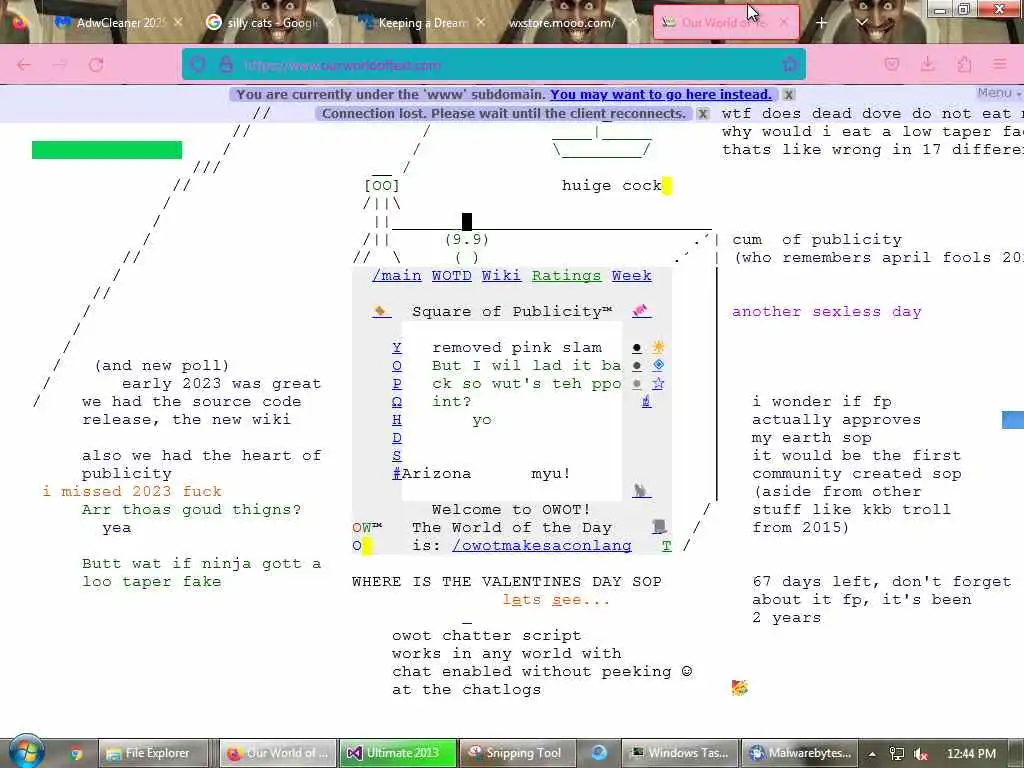
Task: Click the Y letter link
Action: 396,347
